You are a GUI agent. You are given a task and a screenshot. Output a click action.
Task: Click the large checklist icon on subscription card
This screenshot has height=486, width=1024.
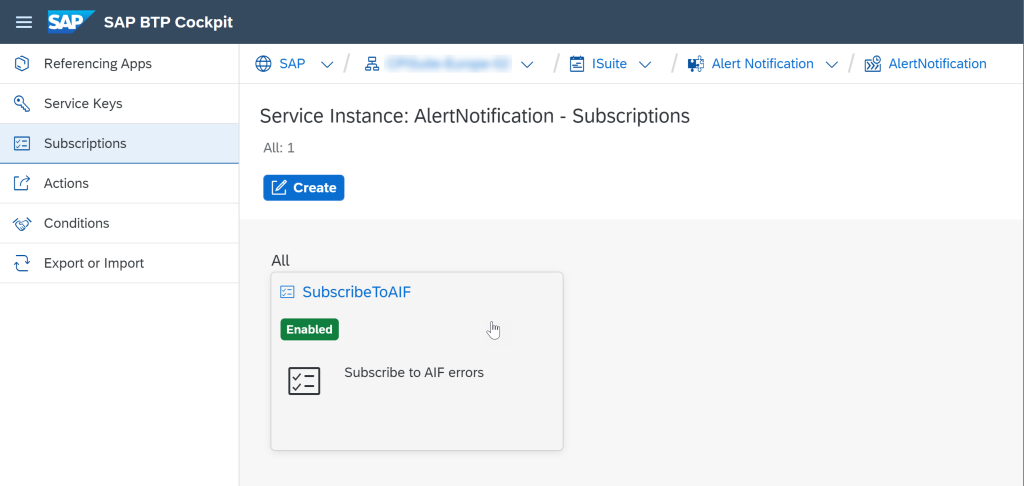pos(304,381)
